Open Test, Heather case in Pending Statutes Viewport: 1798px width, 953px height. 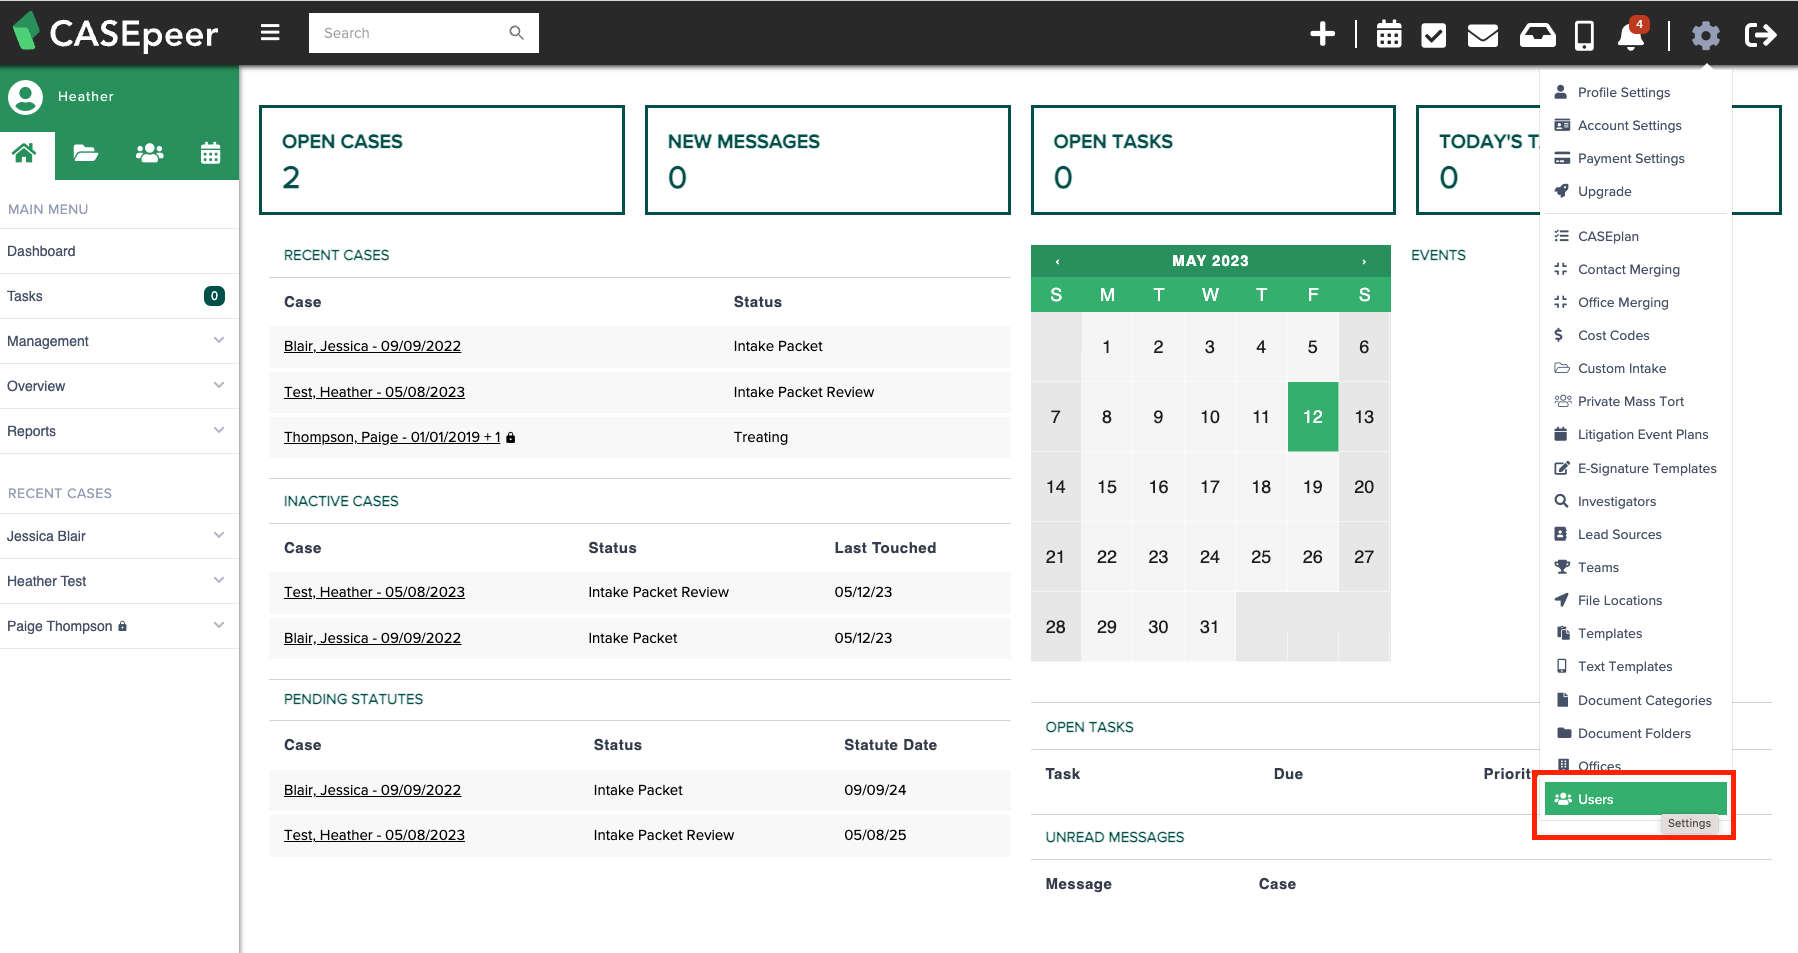(374, 835)
